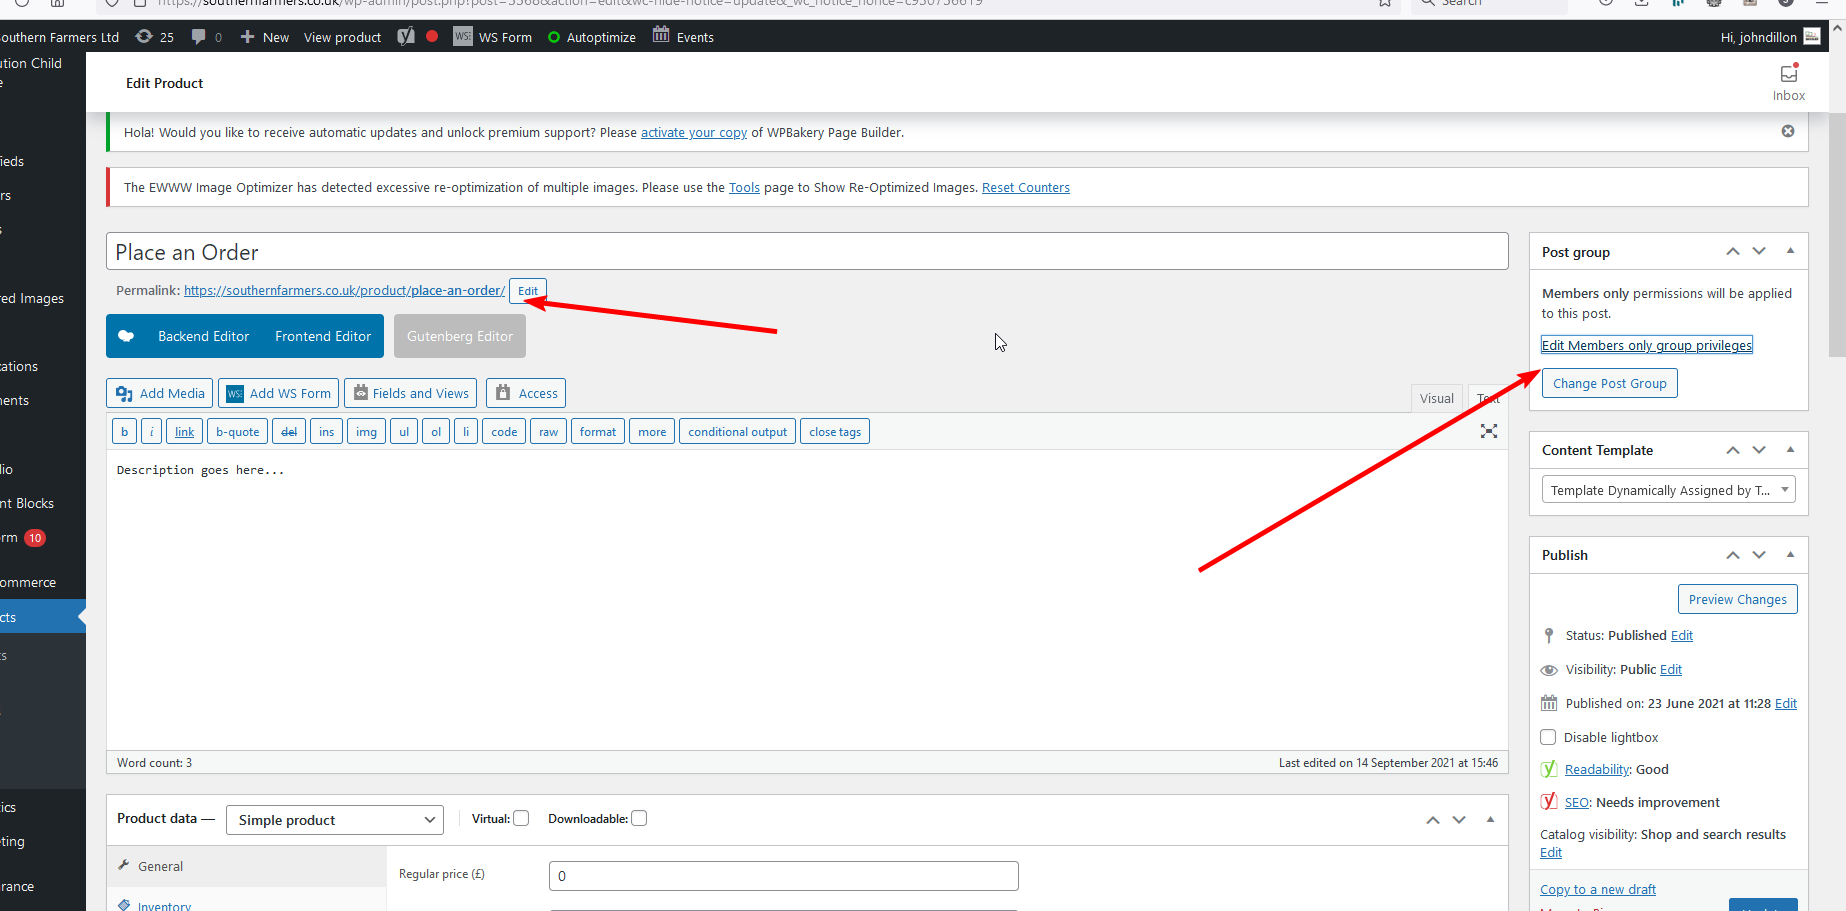Click the Yoast SEO icon in admin bar
1846x911 pixels.
[406, 37]
